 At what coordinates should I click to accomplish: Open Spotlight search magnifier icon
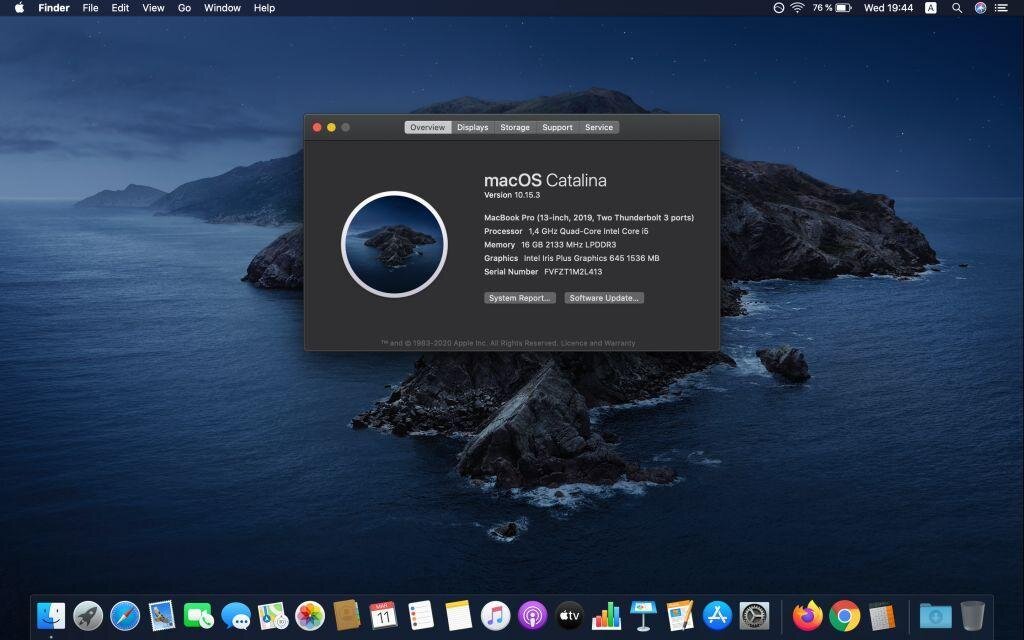click(x=957, y=8)
